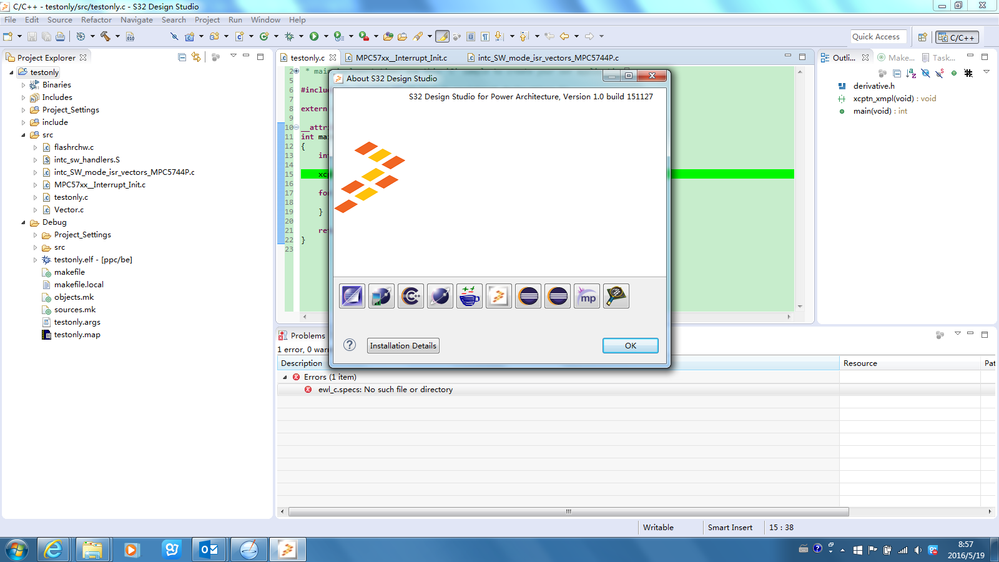Screen dimensions: 999x562
Task: Click the Installation Details button
Action: (x=403, y=345)
